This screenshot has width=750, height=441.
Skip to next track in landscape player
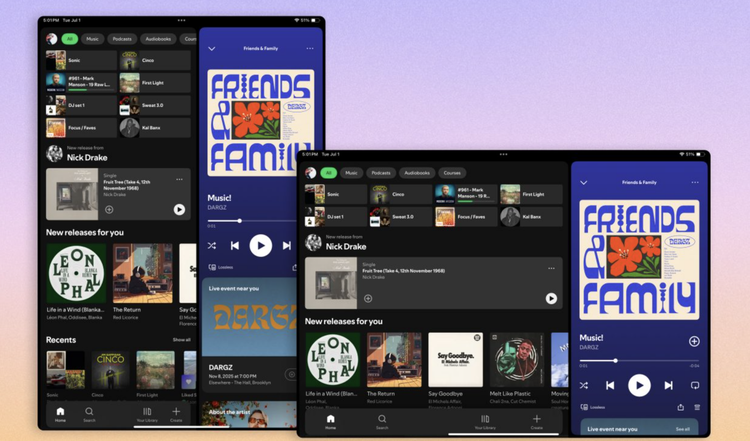click(669, 385)
